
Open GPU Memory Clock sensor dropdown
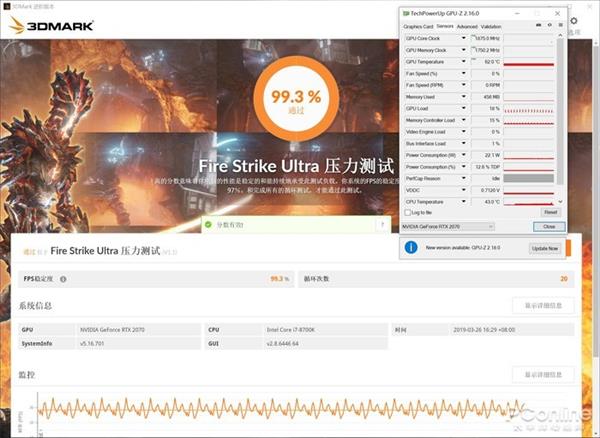coord(463,50)
